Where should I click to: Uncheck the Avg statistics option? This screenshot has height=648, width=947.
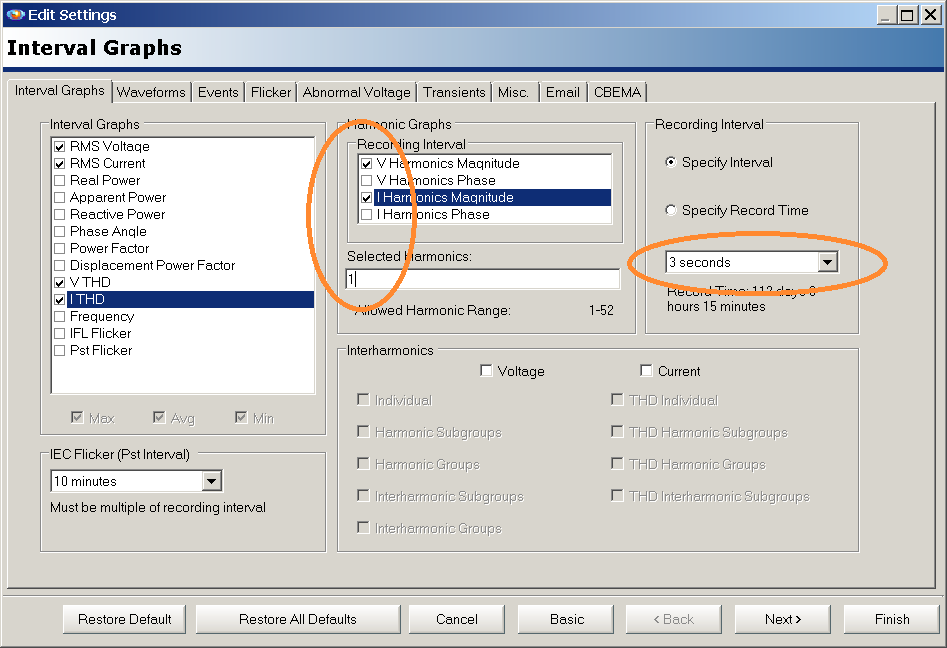159,417
